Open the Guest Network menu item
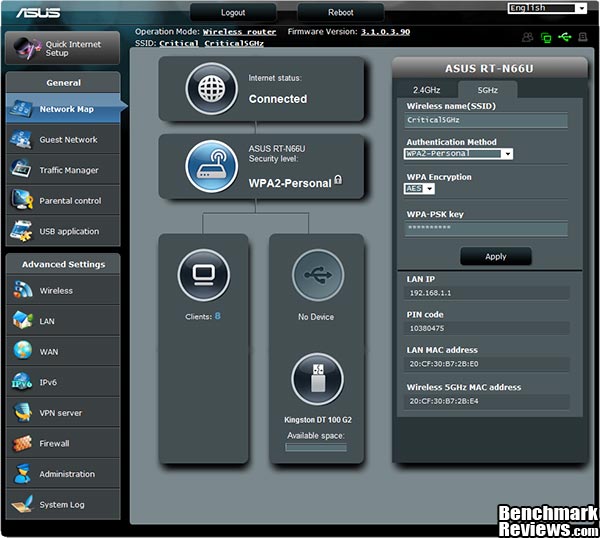Viewport: 600px width, 538px height. pos(63,139)
